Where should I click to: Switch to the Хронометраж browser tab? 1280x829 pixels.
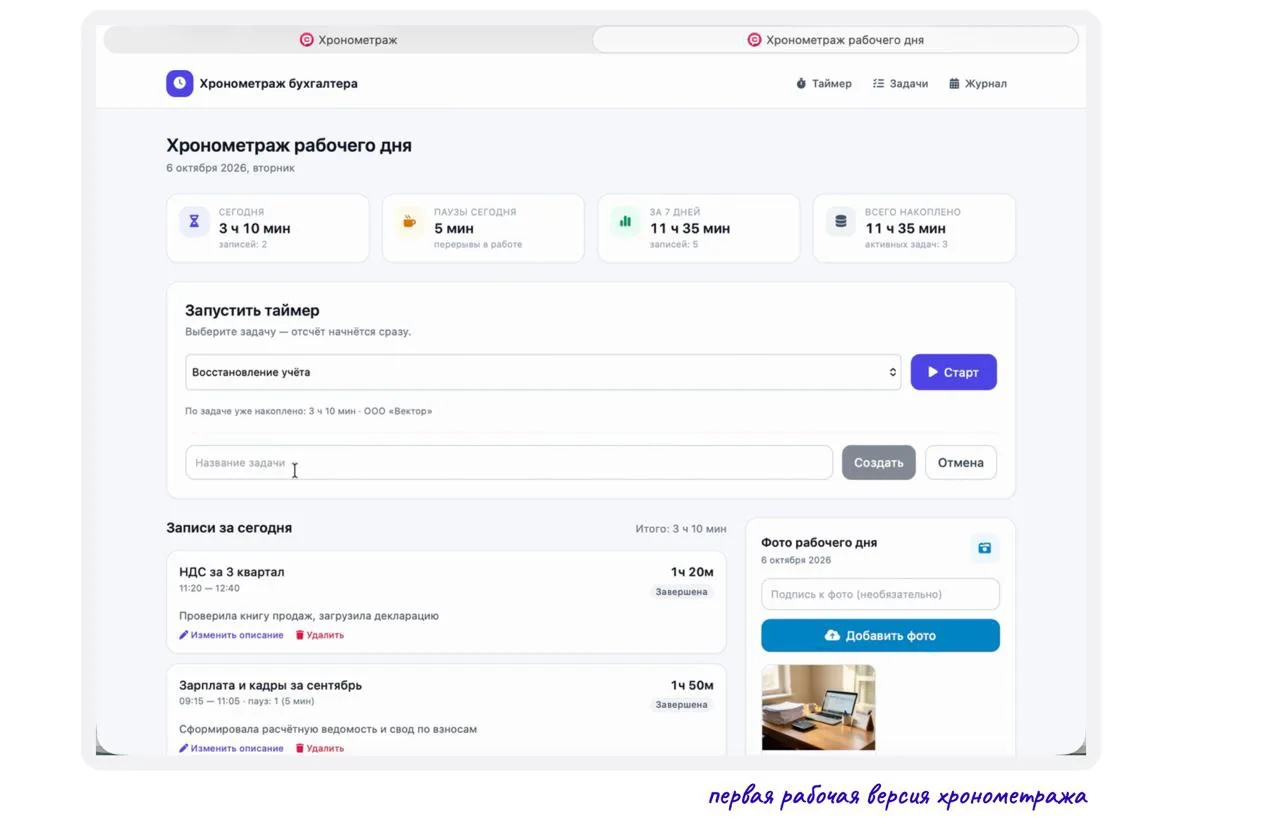pyautogui.click(x=348, y=40)
